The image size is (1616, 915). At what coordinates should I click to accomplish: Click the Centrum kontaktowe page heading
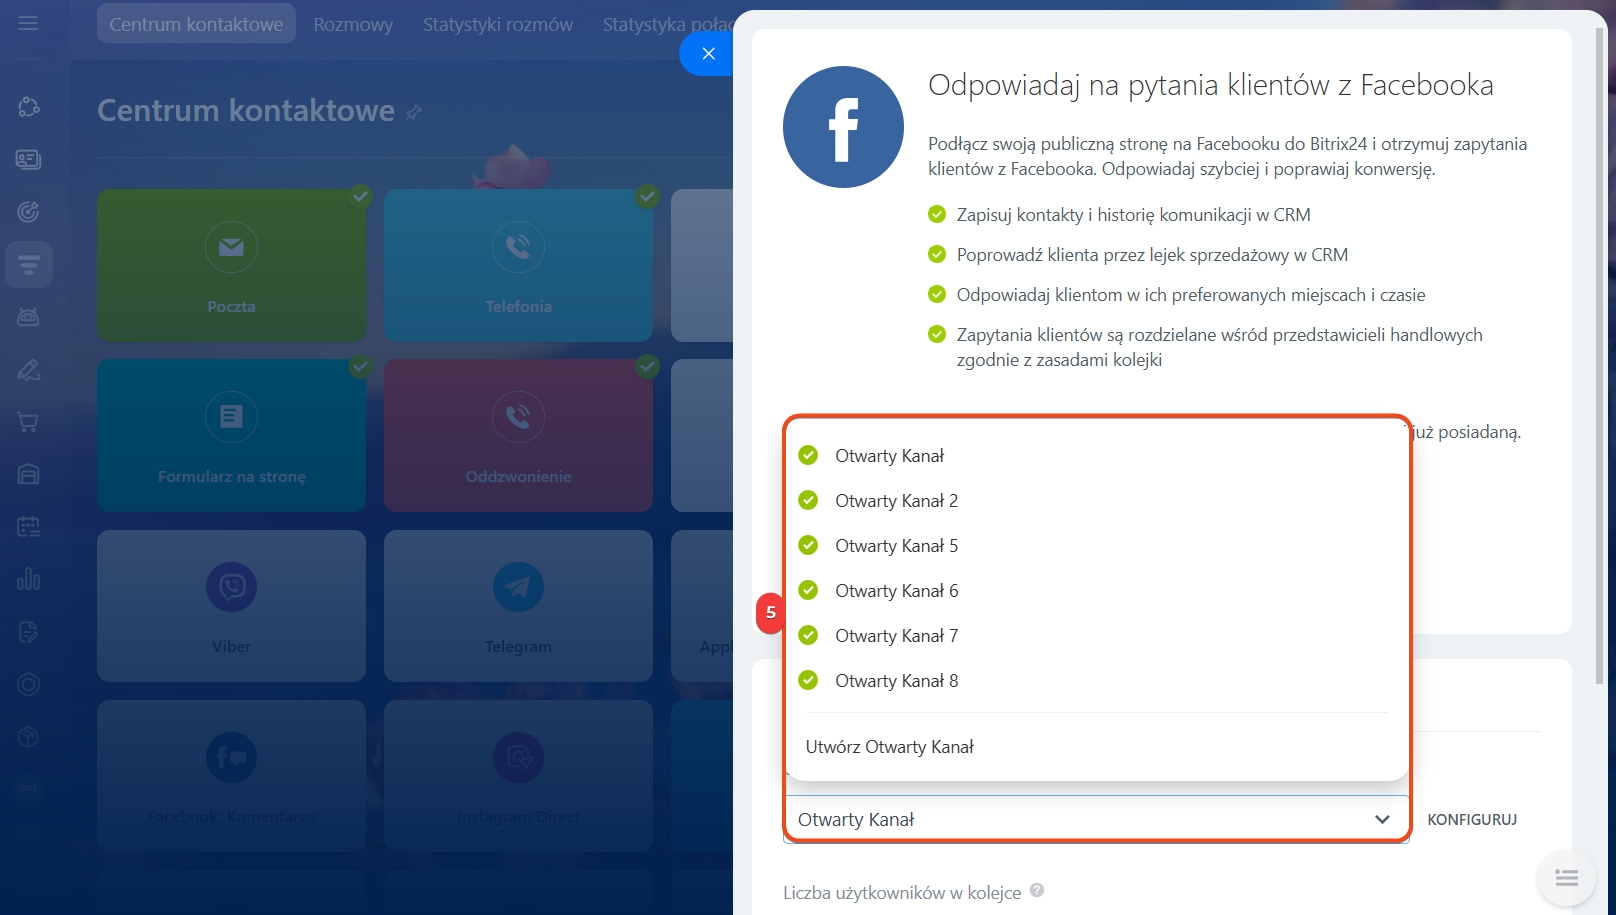pos(246,110)
